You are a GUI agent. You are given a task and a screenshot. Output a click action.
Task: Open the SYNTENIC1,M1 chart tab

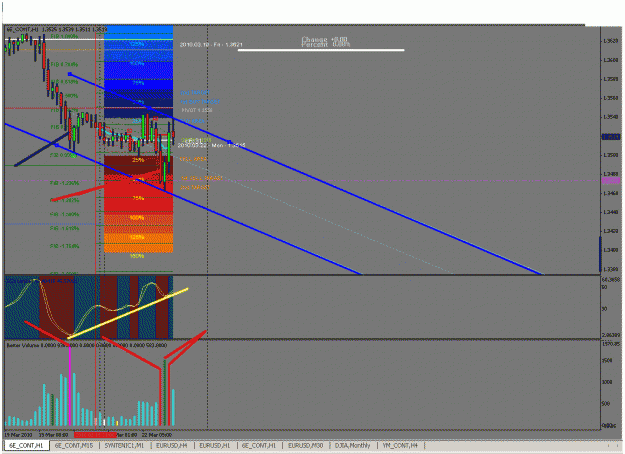(124, 446)
